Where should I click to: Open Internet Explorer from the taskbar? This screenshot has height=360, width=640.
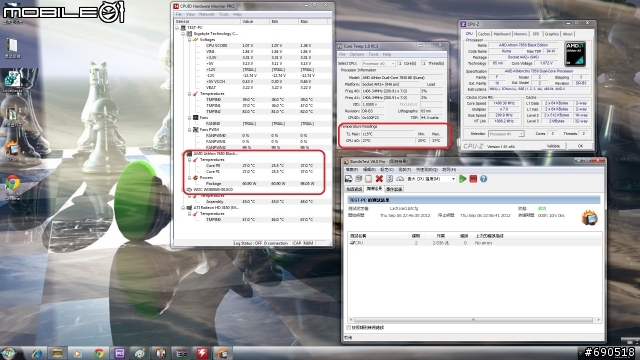(x=36, y=353)
